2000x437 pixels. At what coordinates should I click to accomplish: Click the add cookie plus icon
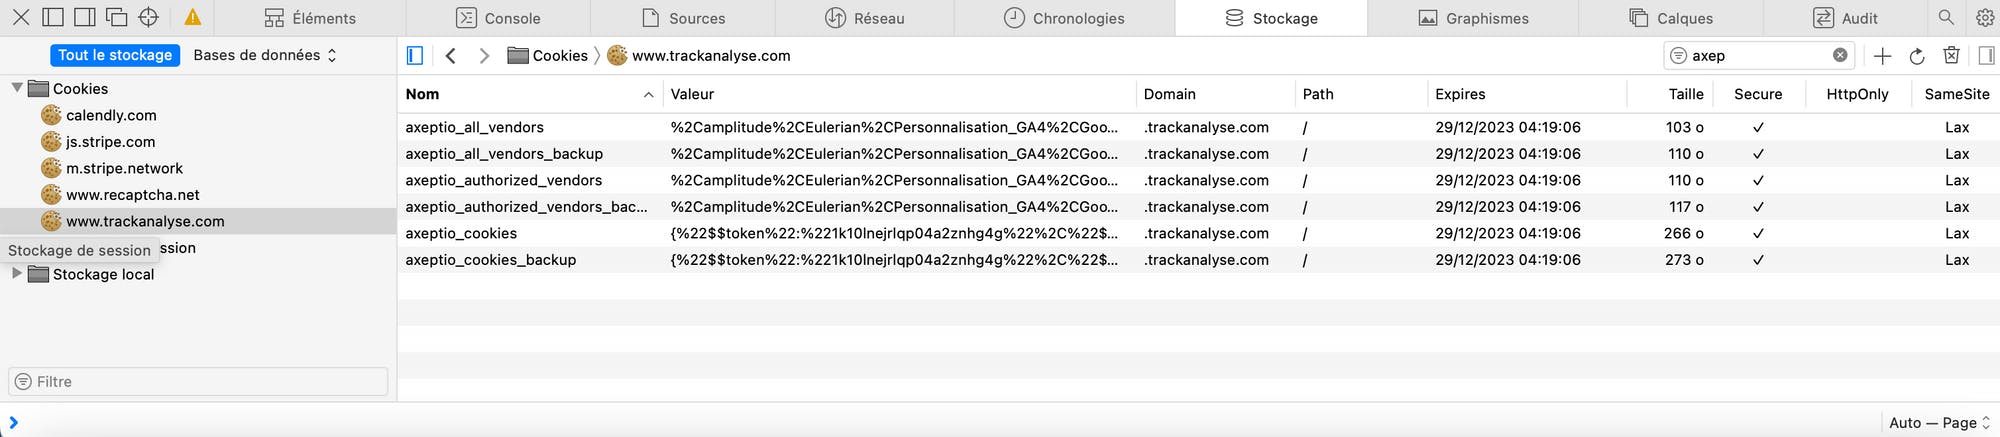(1882, 56)
